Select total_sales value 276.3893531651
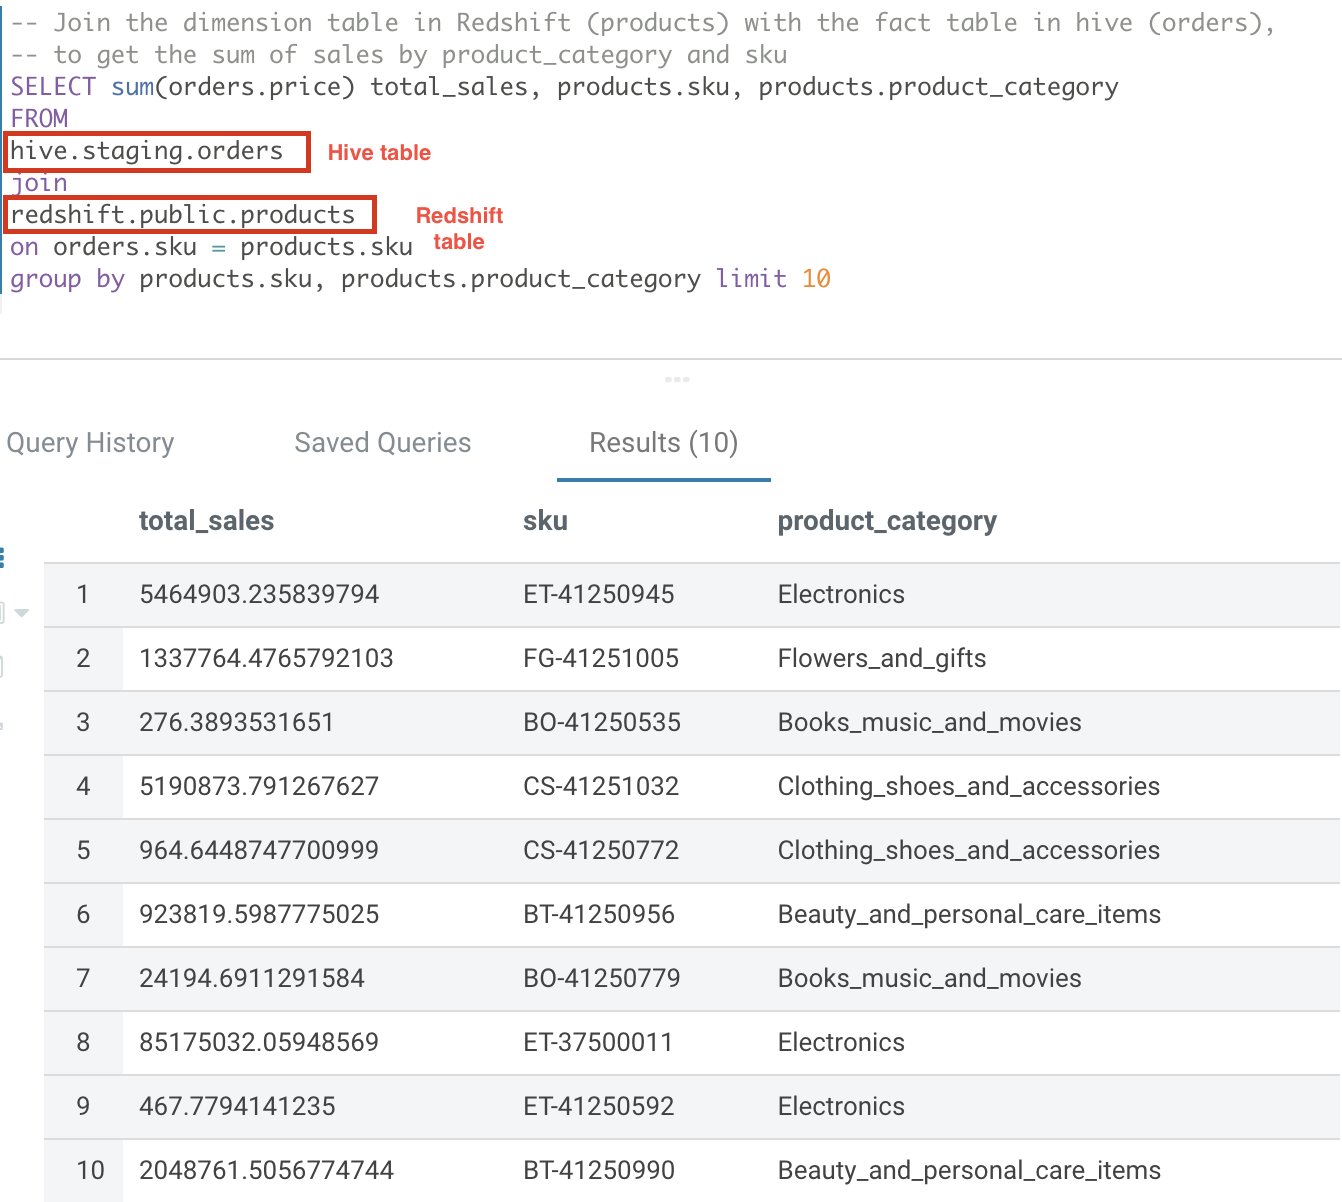The image size is (1342, 1202). point(236,722)
